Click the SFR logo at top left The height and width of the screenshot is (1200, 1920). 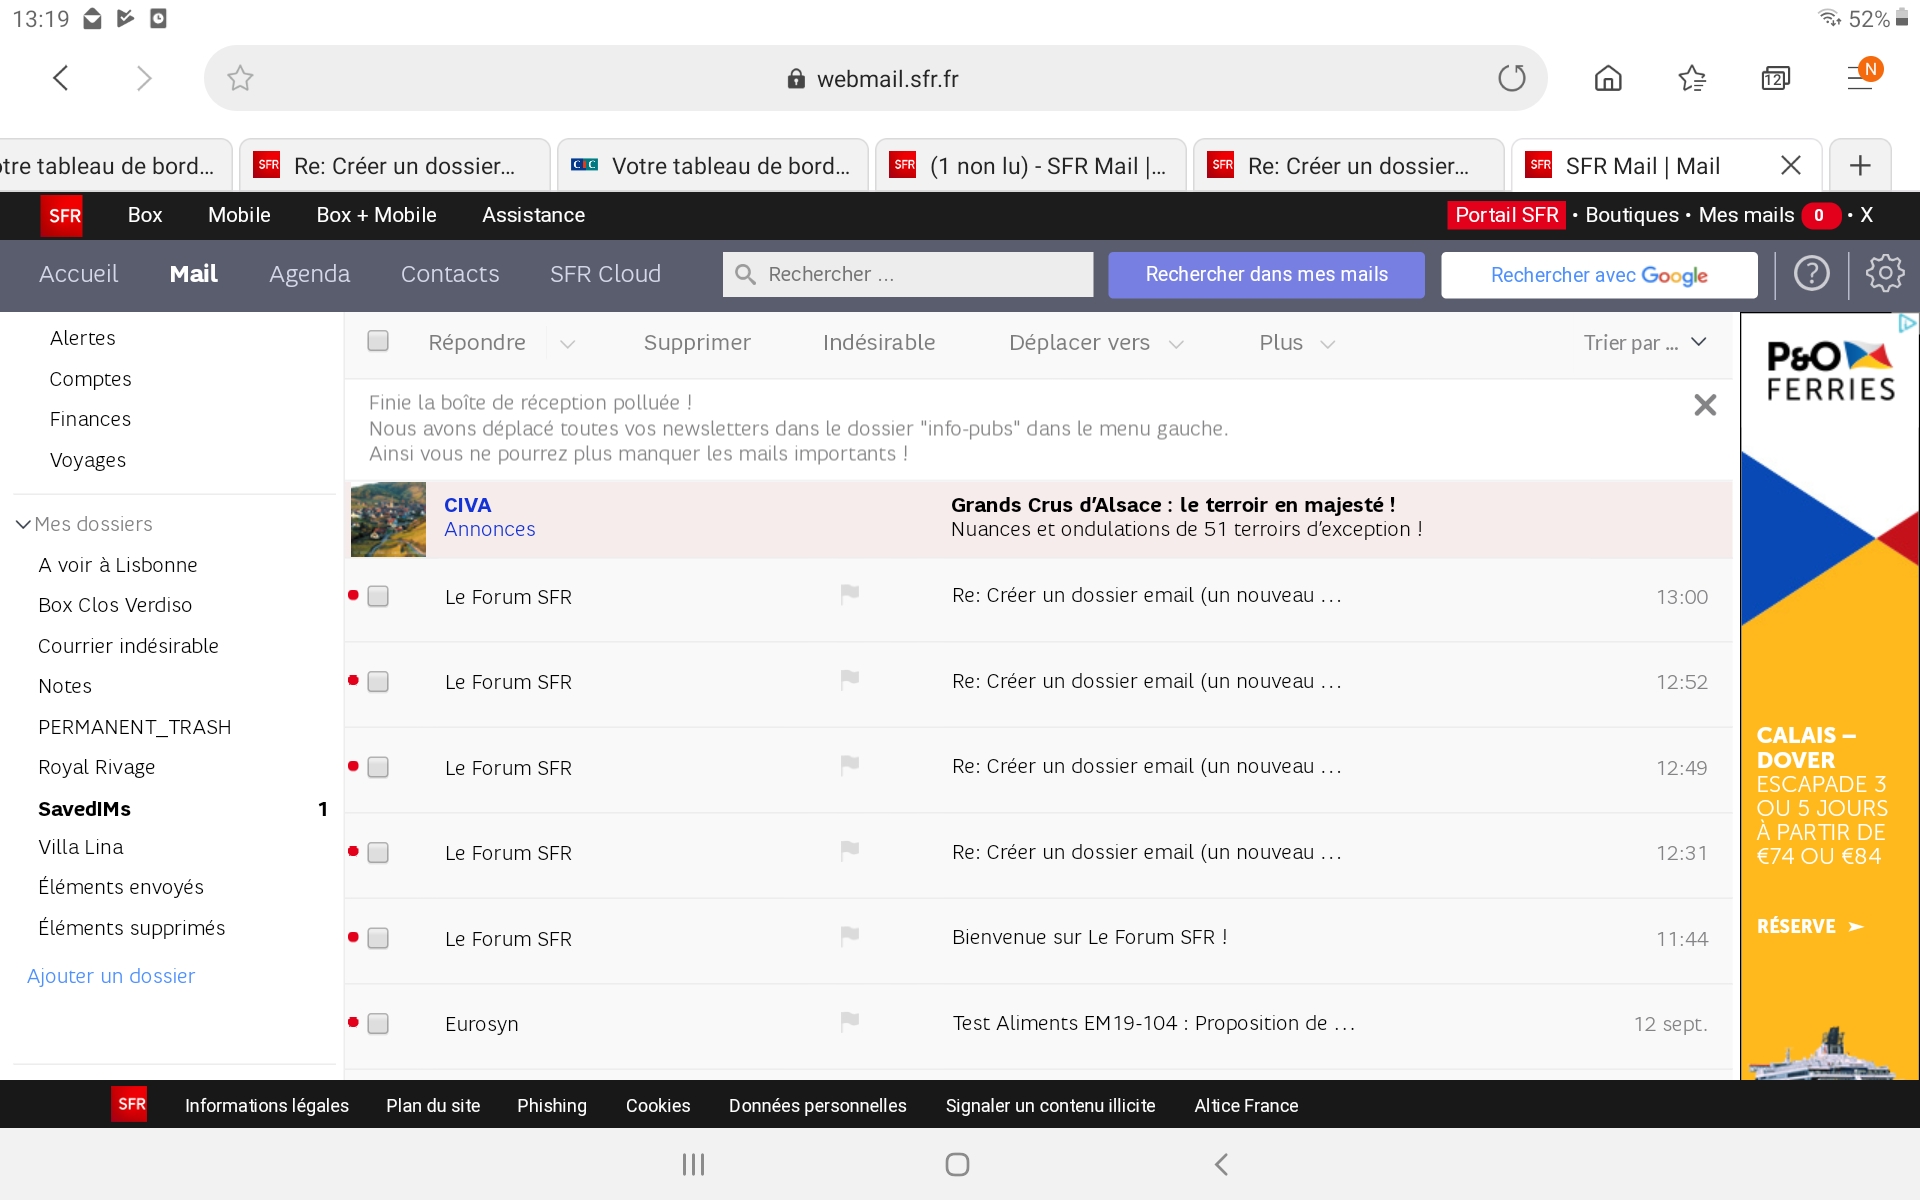click(x=63, y=215)
